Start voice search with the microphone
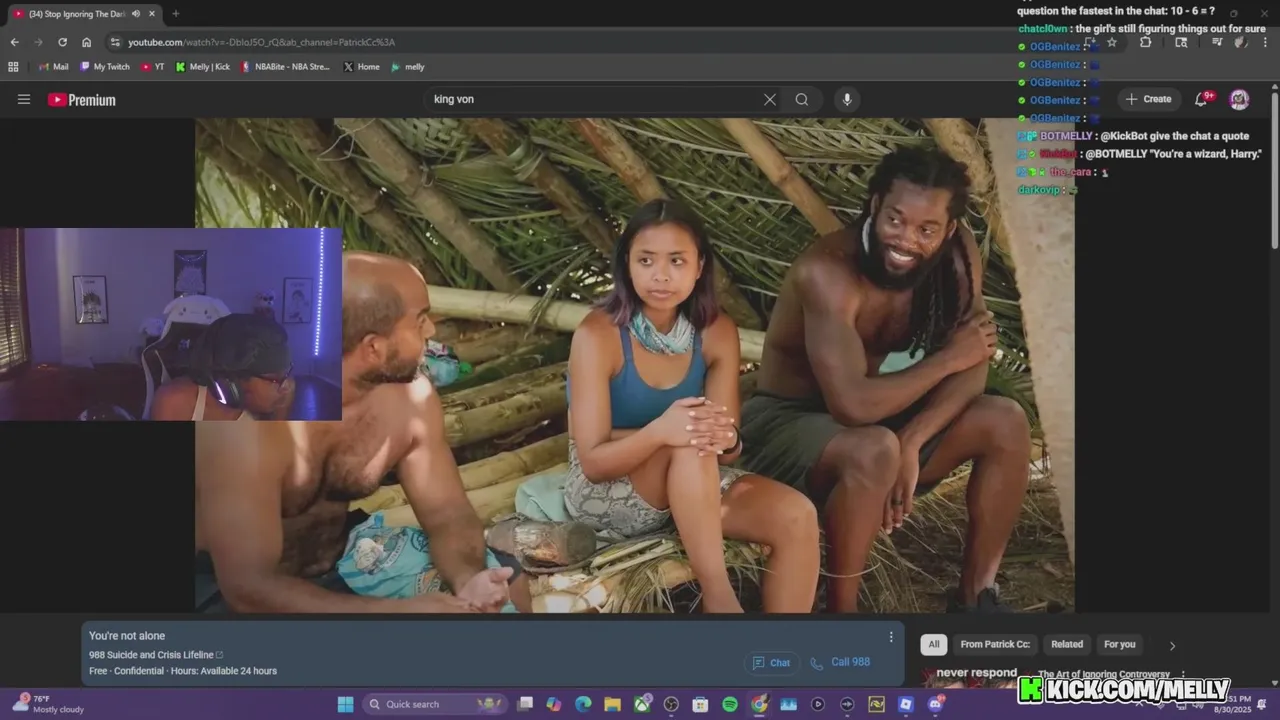Image resolution: width=1280 pixels, height=720 pixels. pyautogui.click(x=847, y=99)
